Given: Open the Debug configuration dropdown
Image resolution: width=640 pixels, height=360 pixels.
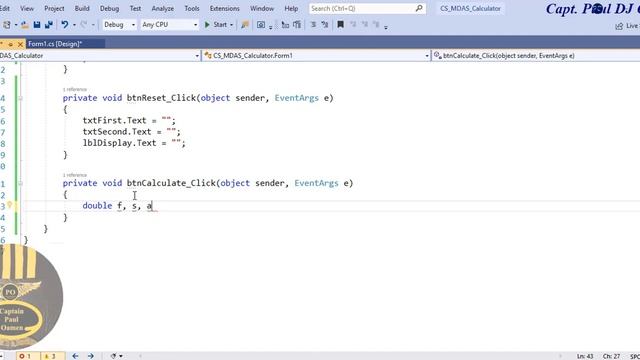Looking at the screenshot, I should (119, 25).
